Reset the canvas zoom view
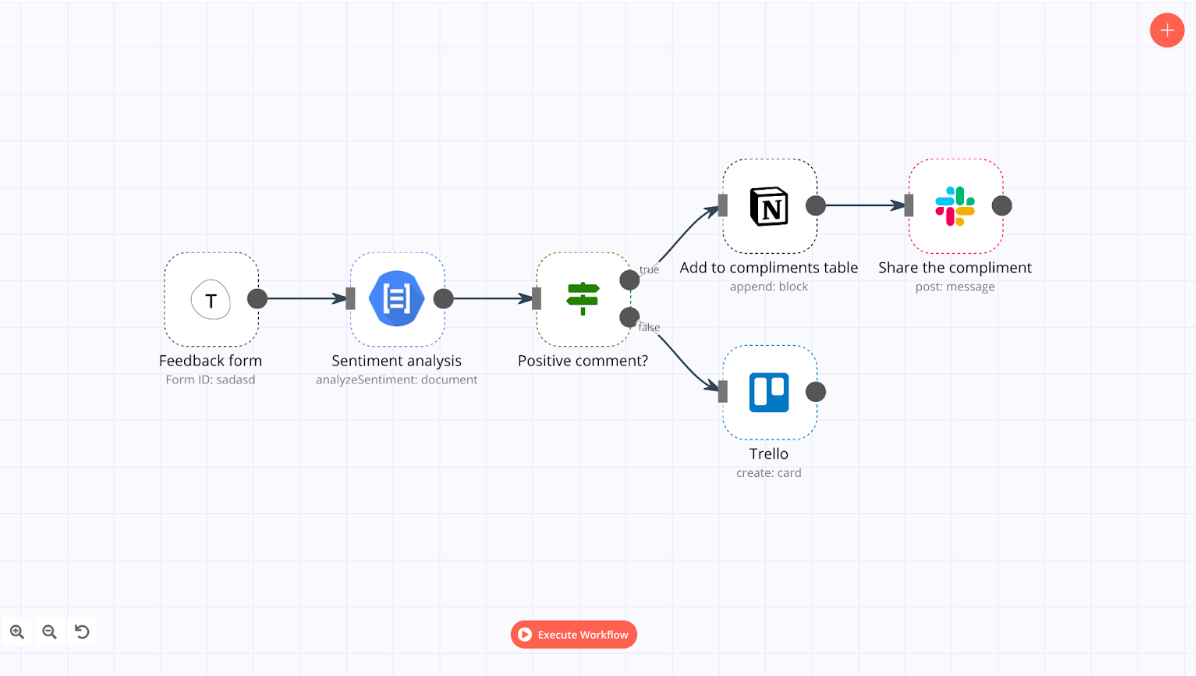Image resolution: width=1196 pixels, height=676 pixels. pos(81,631)
